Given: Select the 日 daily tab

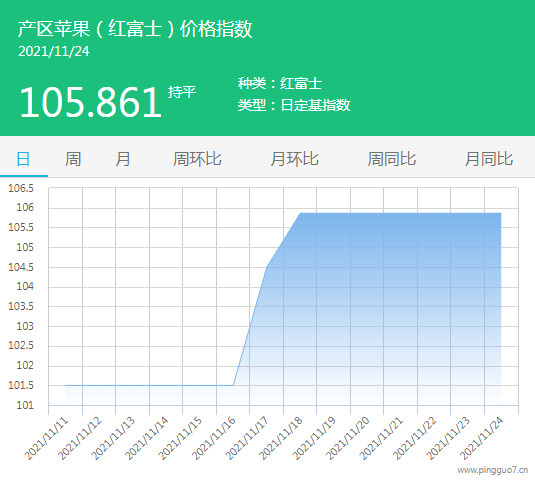Looking at the screenshot, I should point(24,159).
